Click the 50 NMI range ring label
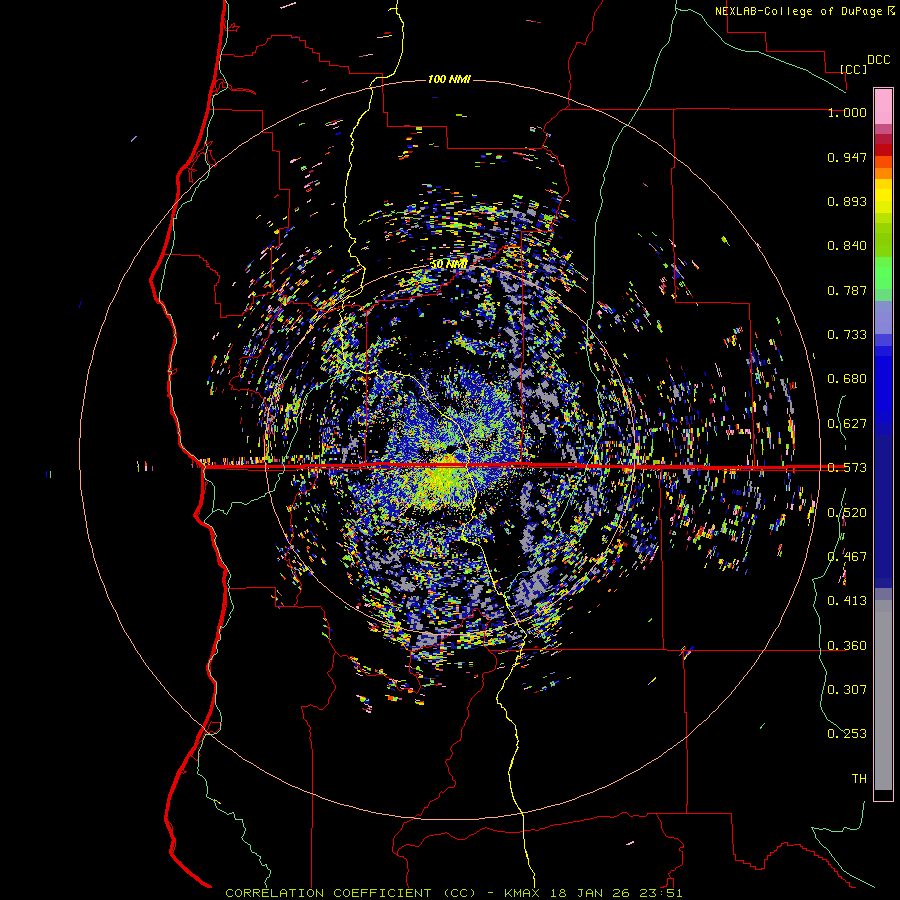 [x=449, y=264]
